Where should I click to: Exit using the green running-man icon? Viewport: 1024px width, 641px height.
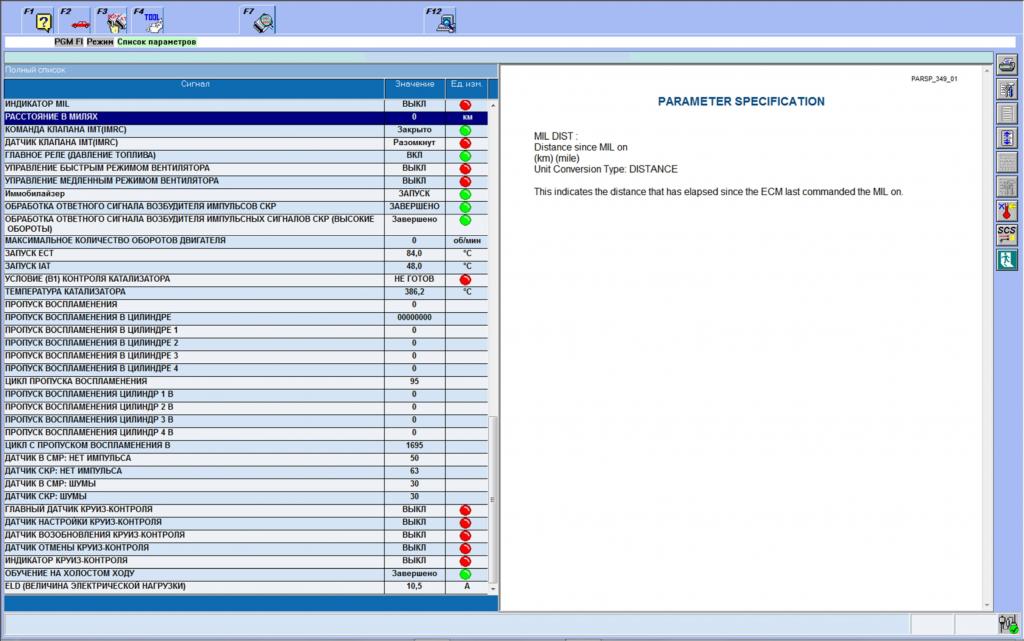[x=1007, y=259]
